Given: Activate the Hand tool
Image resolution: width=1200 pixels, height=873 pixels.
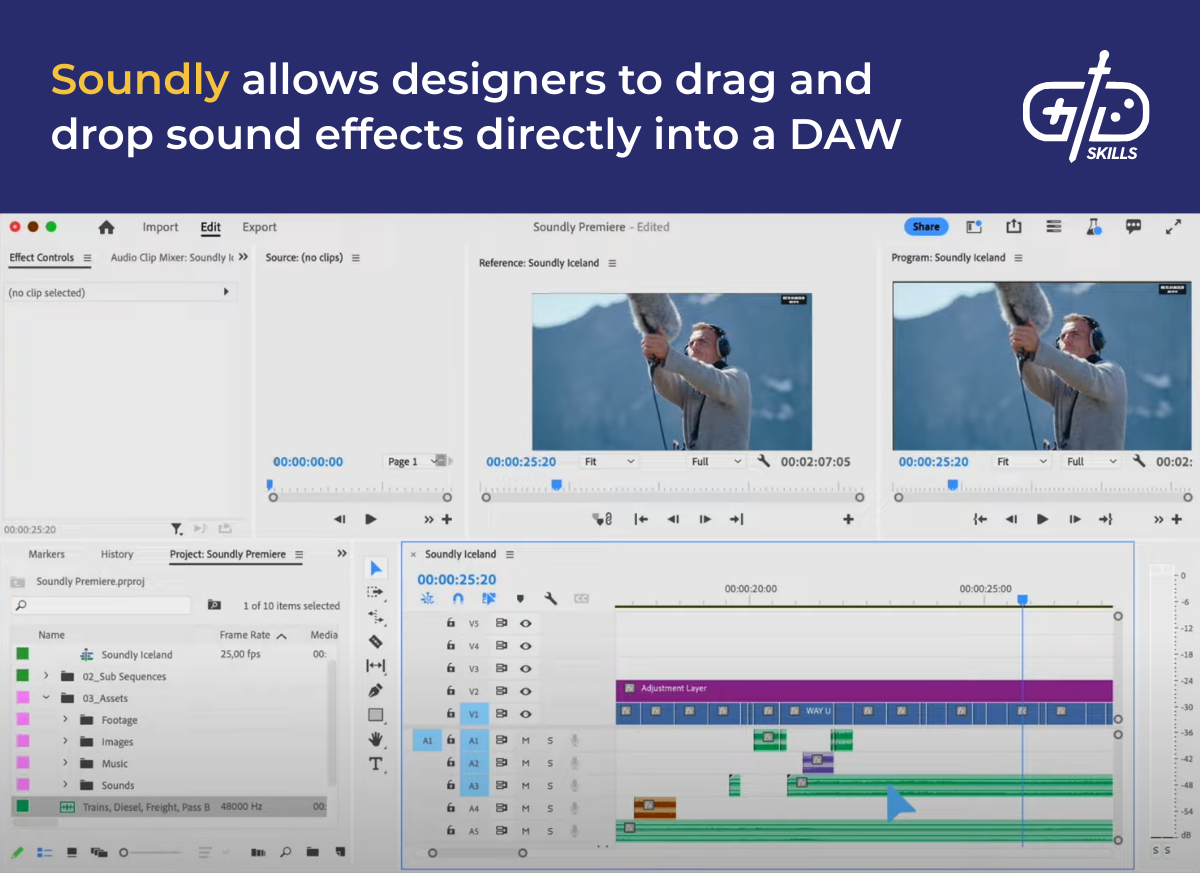Looking at the screenshot, I should tap(376, 740).
